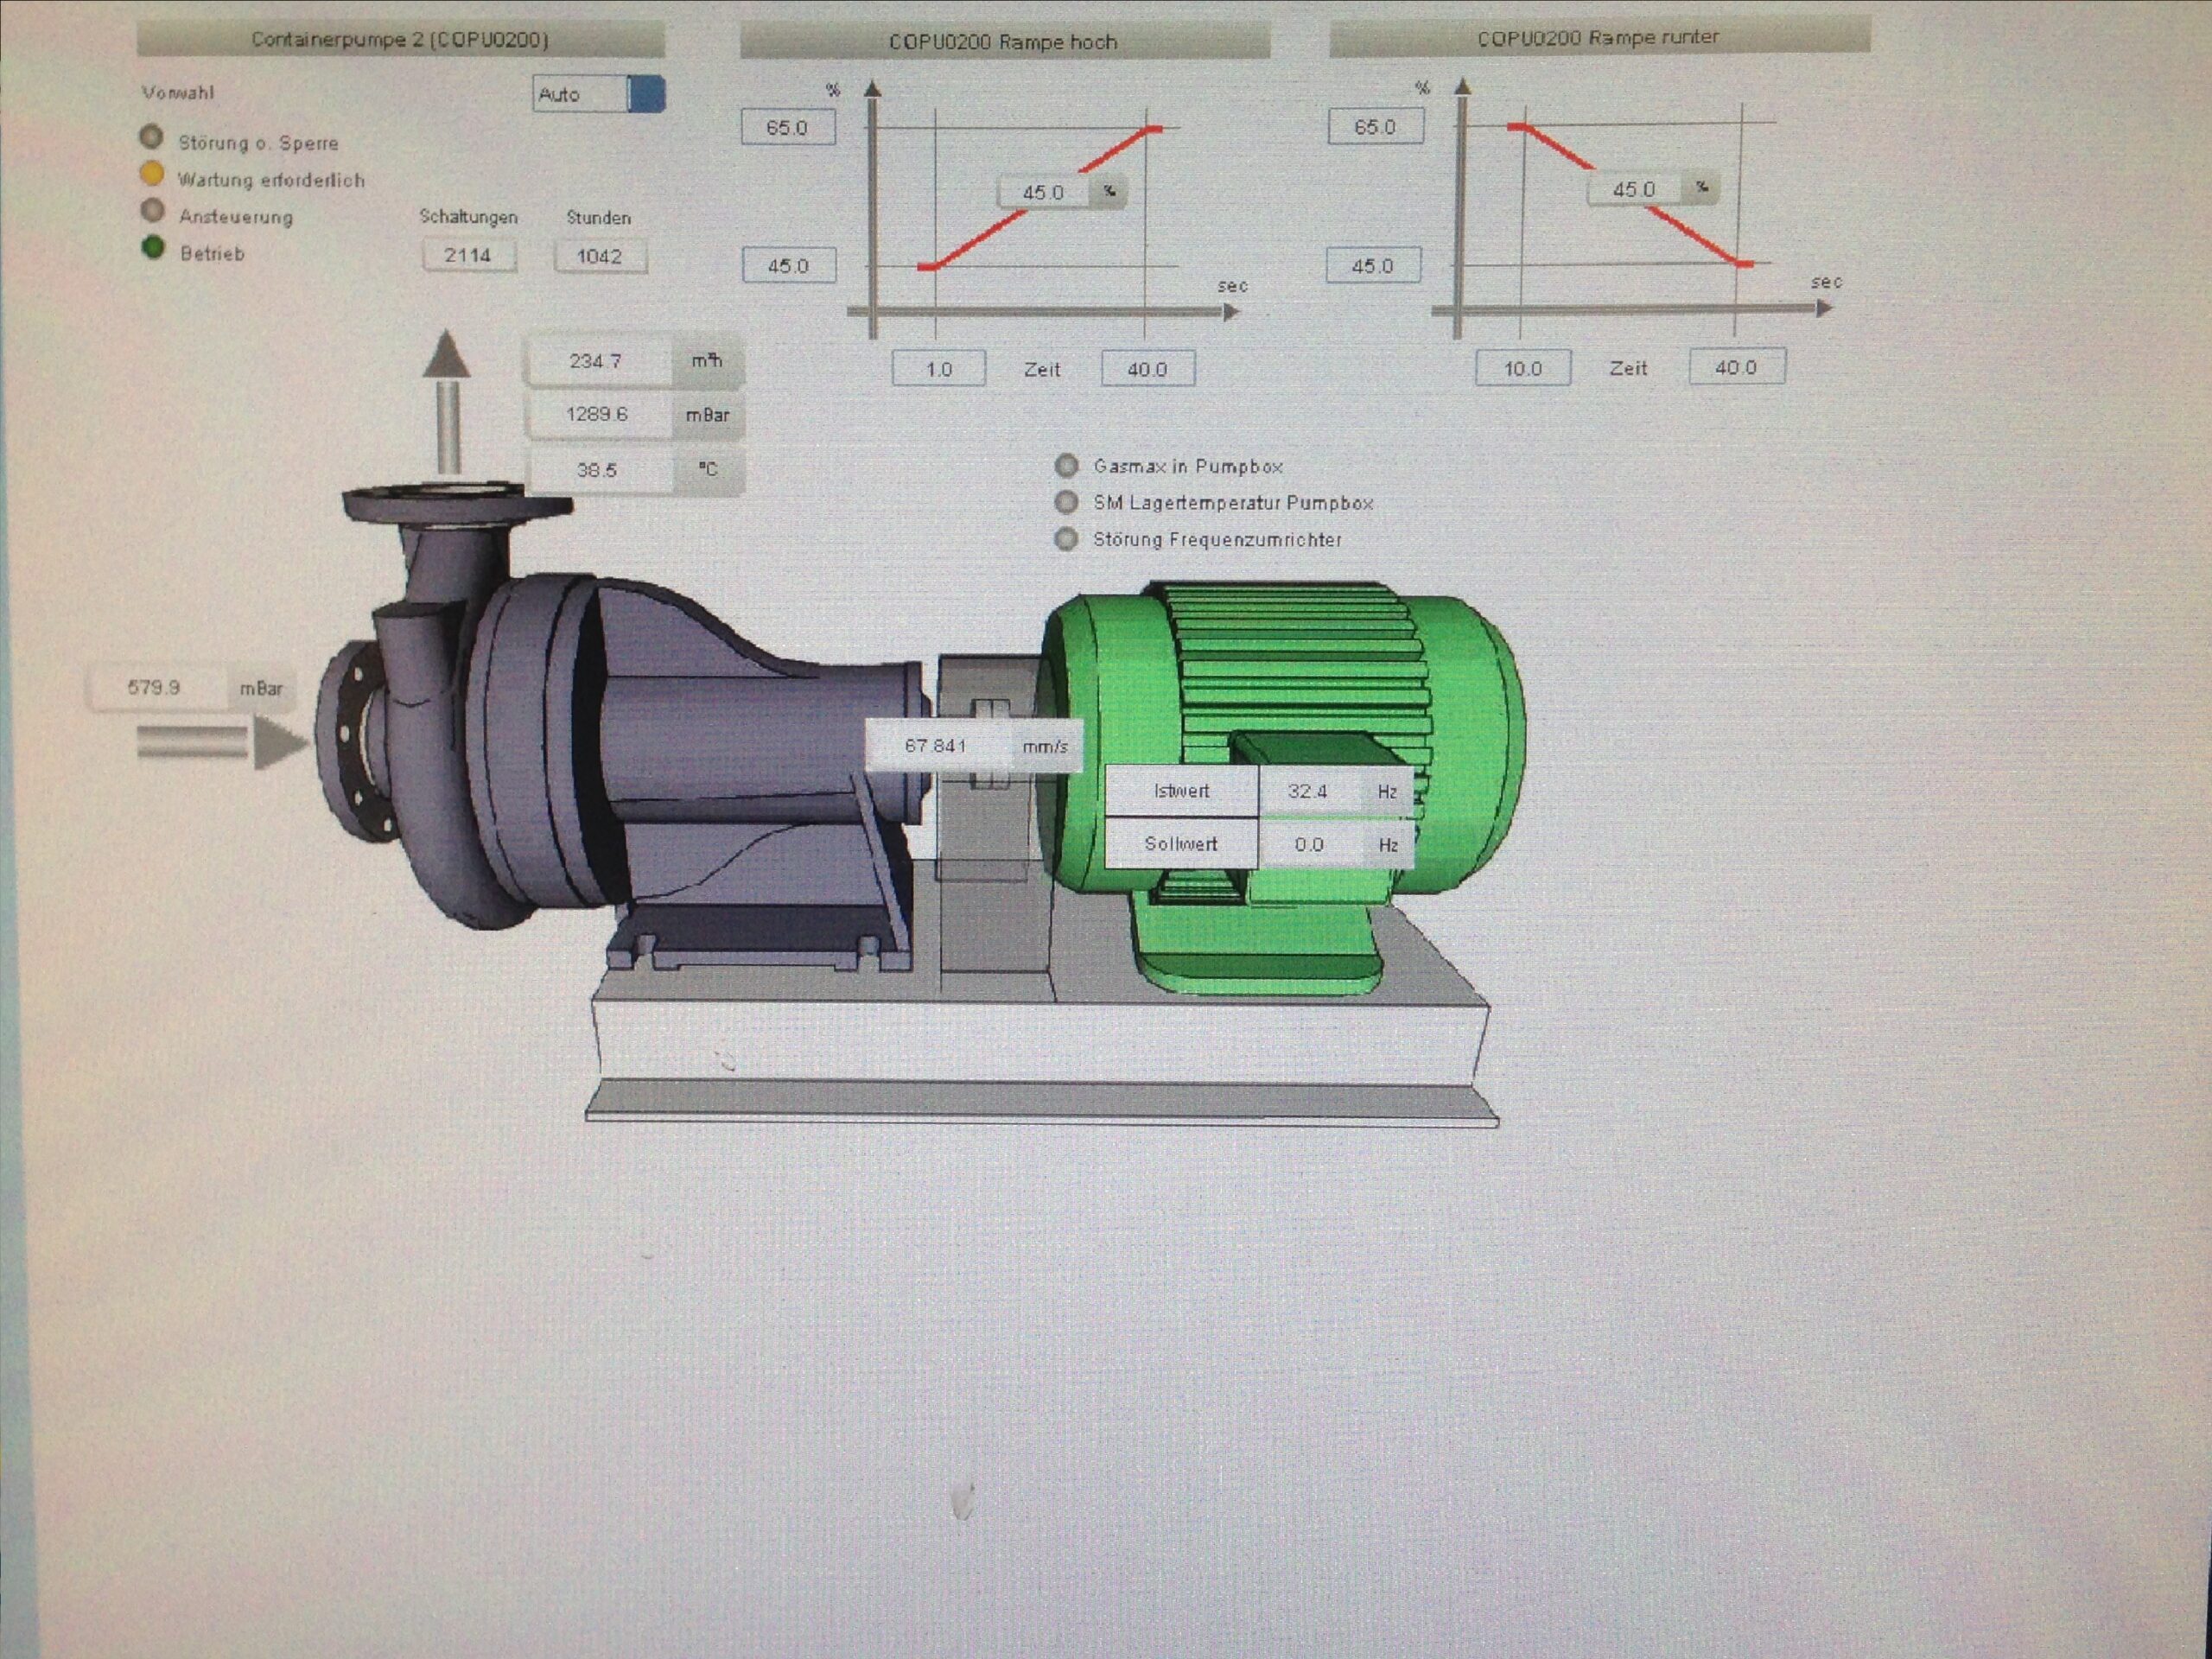The width and height of the screenshot is (2212, 1659).
Task: Click the Störung o. Sperre indicator lamp
Action: [x=152, y=137]
